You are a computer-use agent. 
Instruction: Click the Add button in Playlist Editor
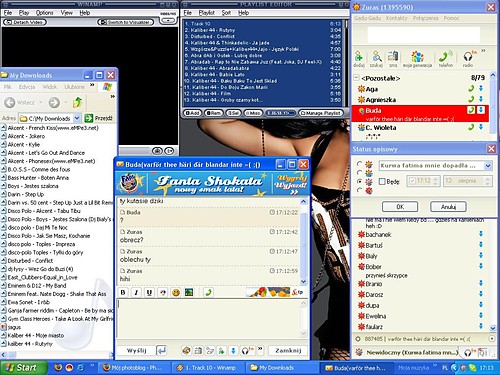click(x=192, y=113)
